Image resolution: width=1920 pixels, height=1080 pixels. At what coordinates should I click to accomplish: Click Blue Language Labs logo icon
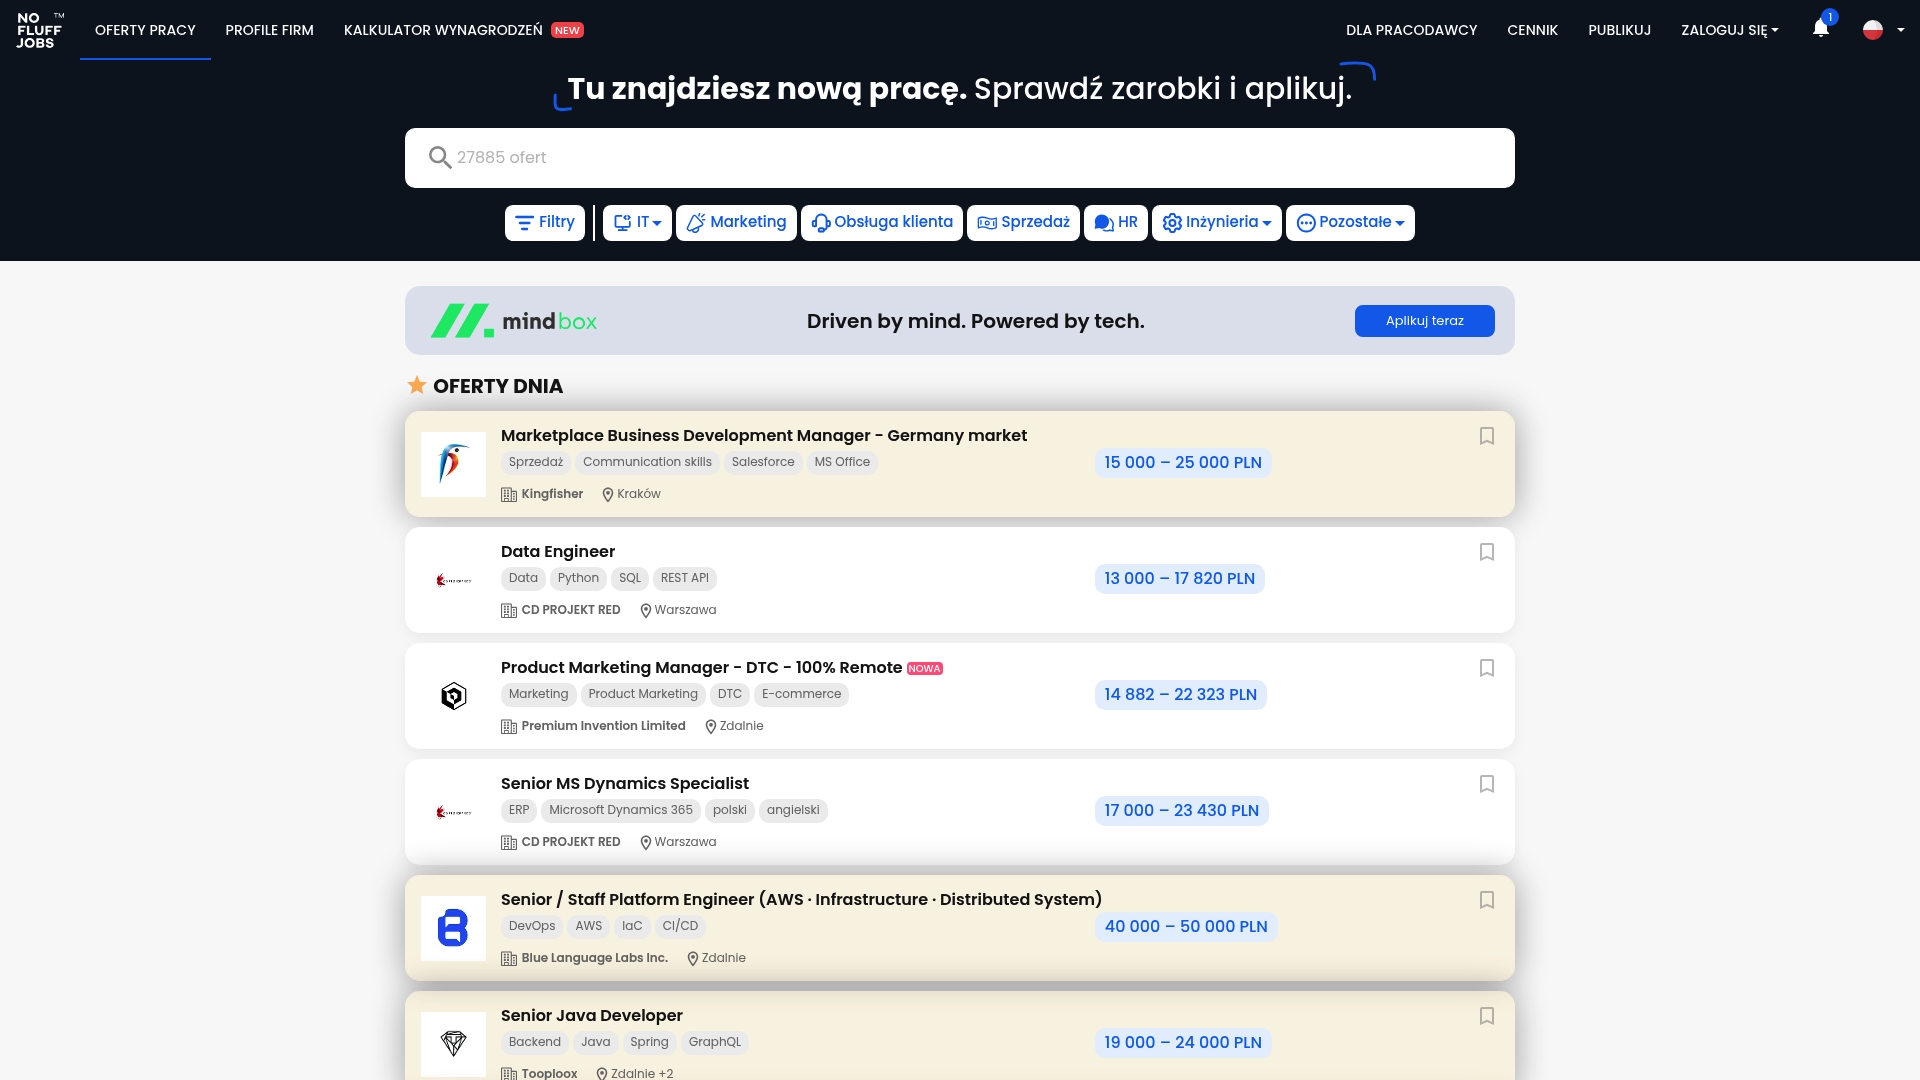(x=453, y=928)
